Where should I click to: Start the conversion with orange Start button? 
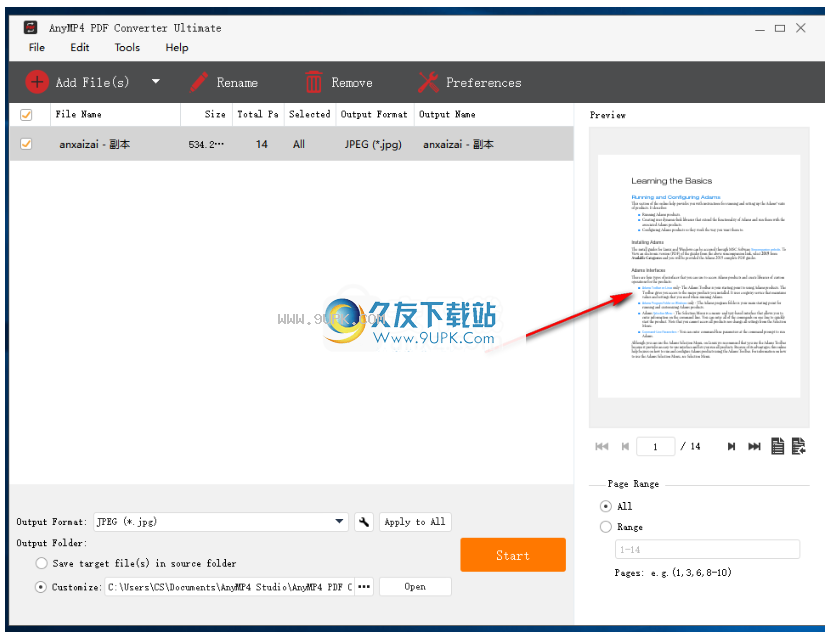pyautogui.click(x=513, y=555)
